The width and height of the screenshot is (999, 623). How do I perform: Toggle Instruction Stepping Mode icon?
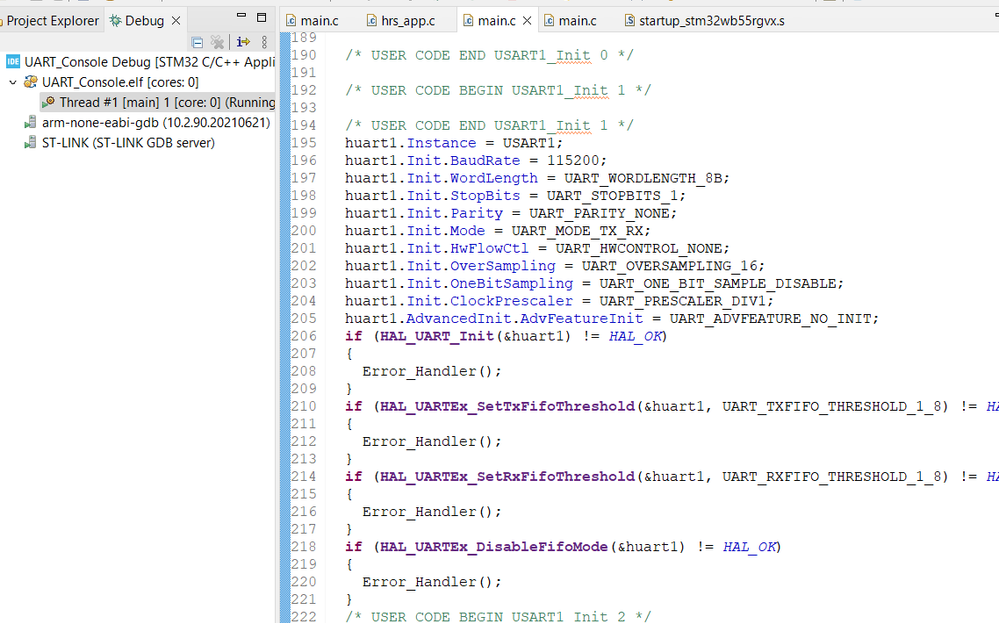pyautogui.click(x=243, y=42)
